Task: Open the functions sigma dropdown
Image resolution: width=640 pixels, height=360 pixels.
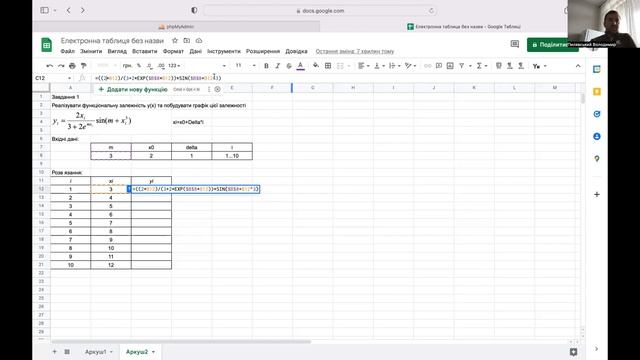Action: [x=481, y=66]
